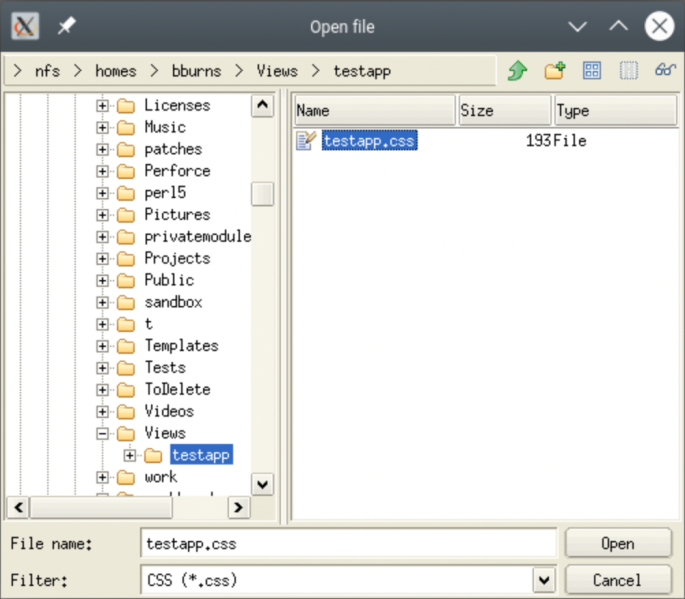Viewport: 685px width, 599px height.
Task: Expand the Projects folder node
Action: (x=103, y=258)
